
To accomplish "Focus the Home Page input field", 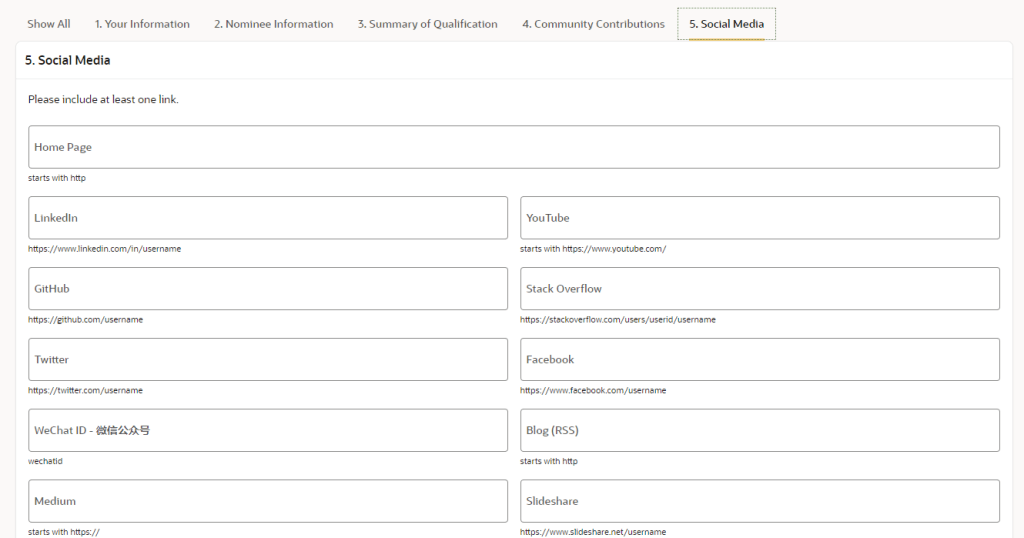I will tap(513, 147).
